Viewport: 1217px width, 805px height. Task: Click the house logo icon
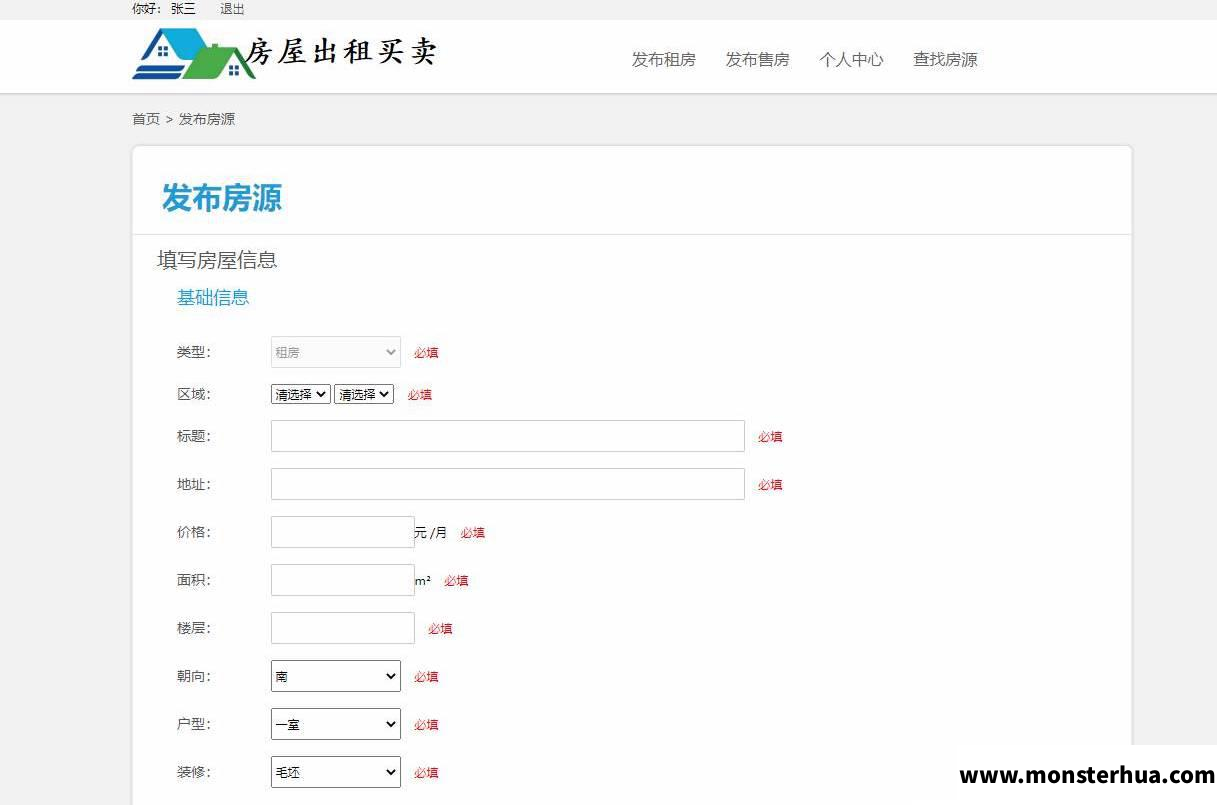point(193,54)
